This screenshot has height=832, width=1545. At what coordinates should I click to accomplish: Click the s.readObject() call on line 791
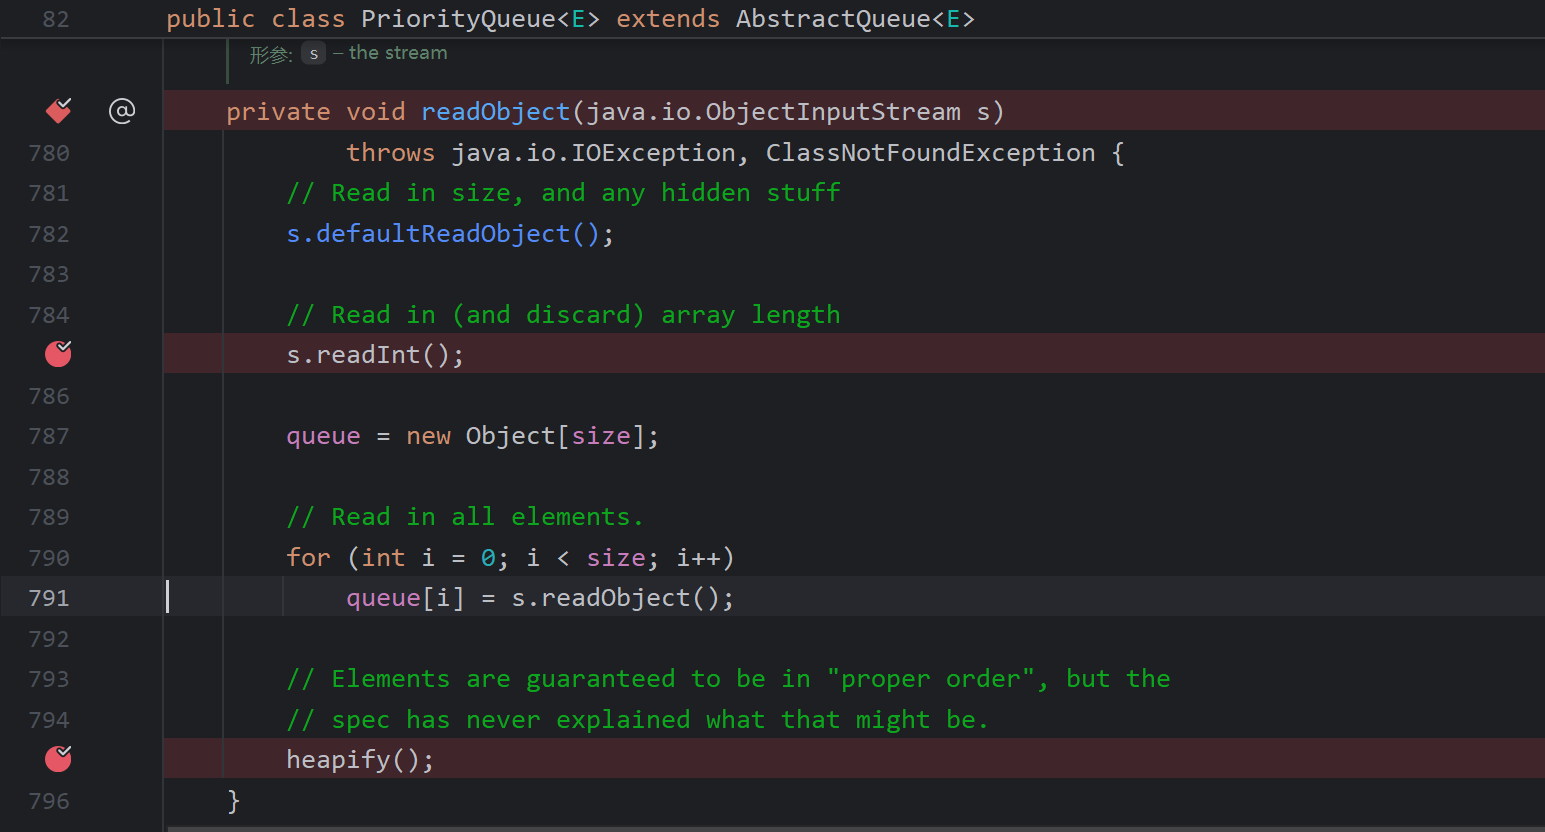coord(622,598)
